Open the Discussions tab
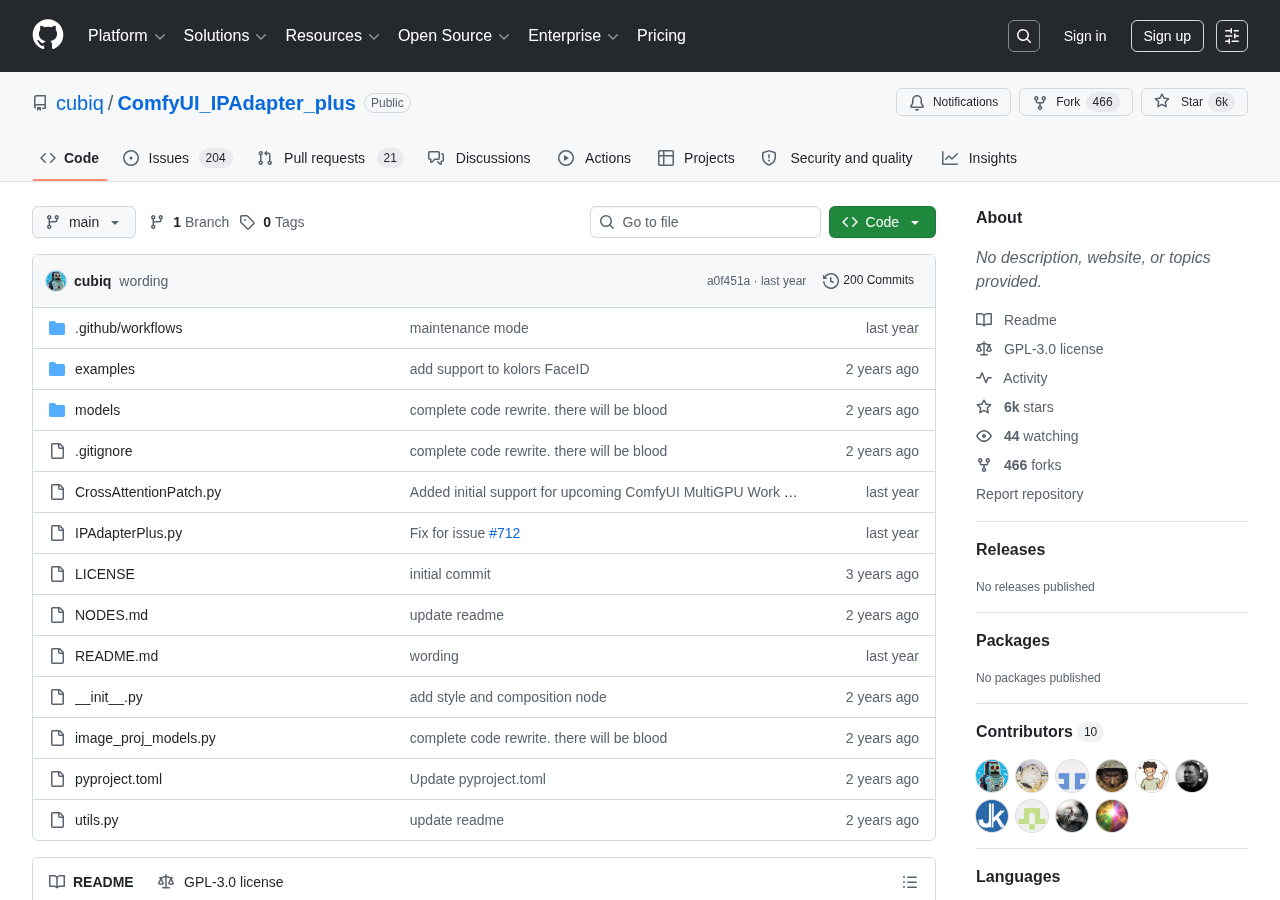 click(x=479, y=158)
